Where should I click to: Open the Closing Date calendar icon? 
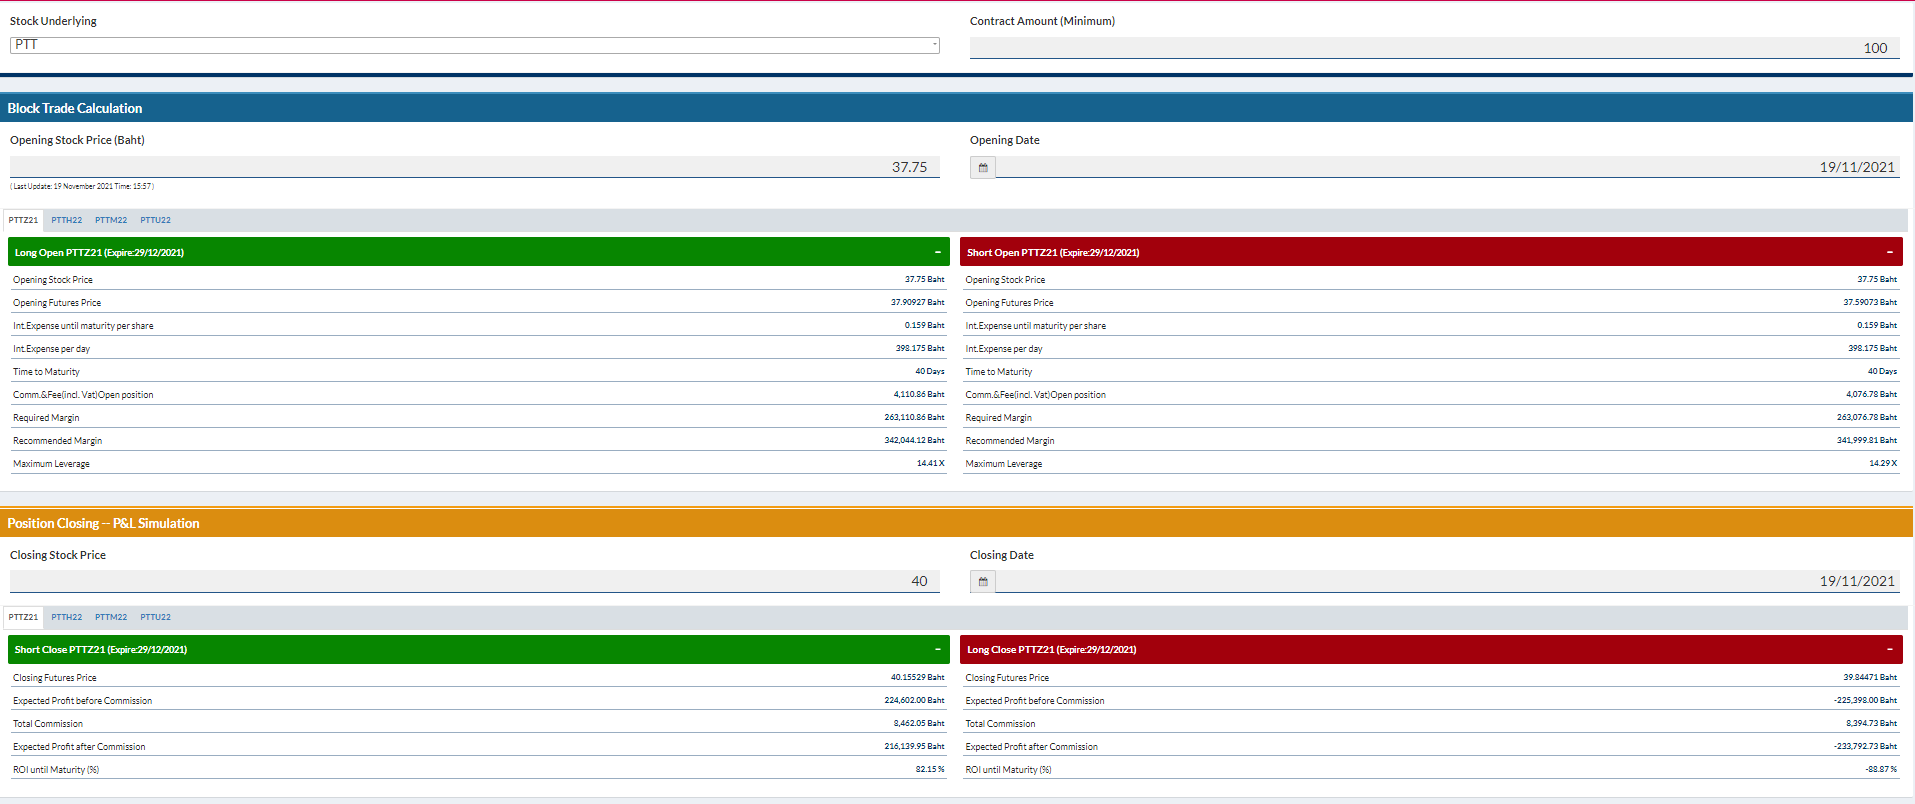[x=983, y=582]
